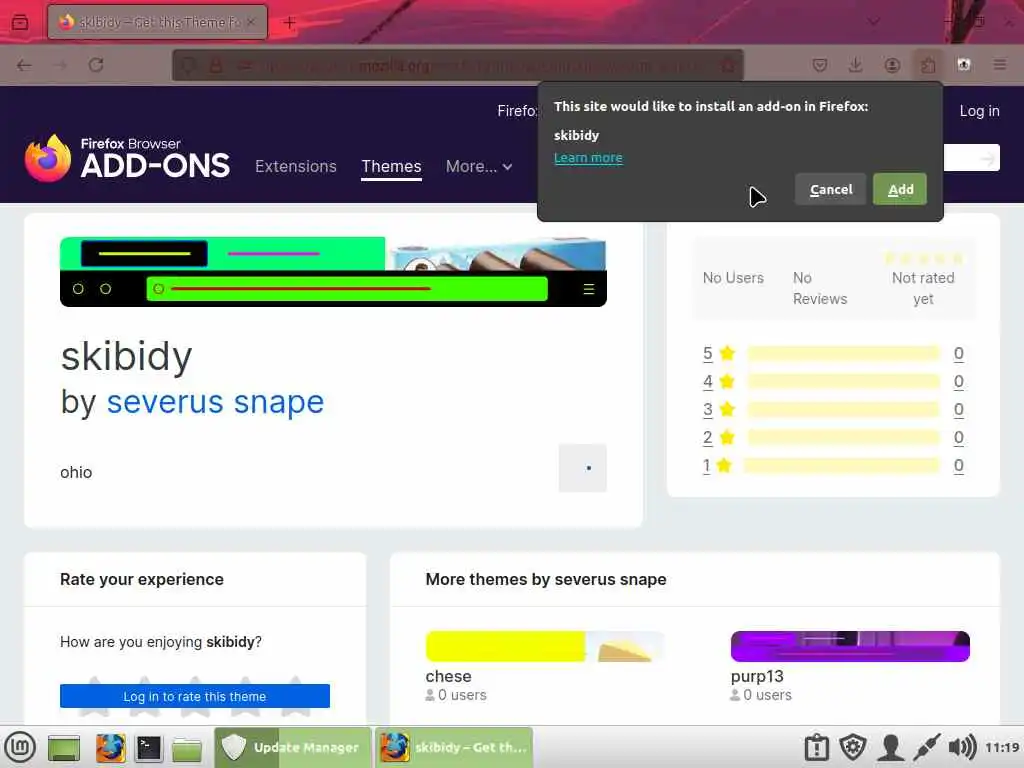Screen dimensions: 1024x768
Task: Open the Firefox hamburger menu
Action: pyautogui.click(x=1000, y=65)
